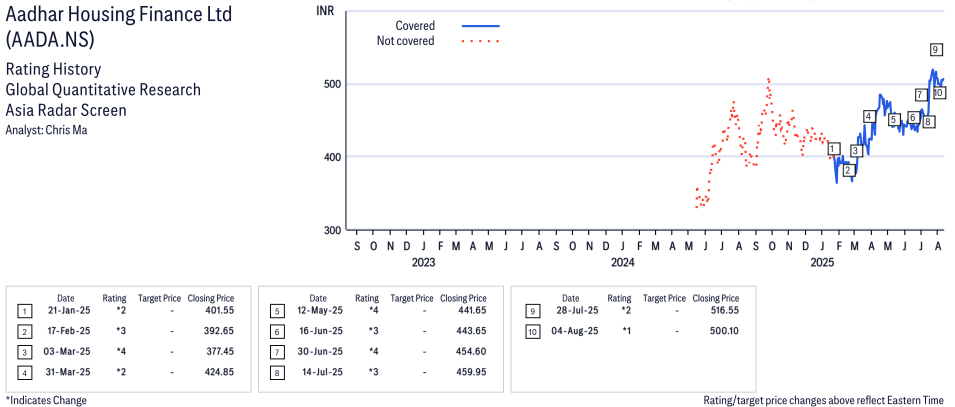Click table row number 9 box icon
The image size is (955, 407).
[532, 311]
